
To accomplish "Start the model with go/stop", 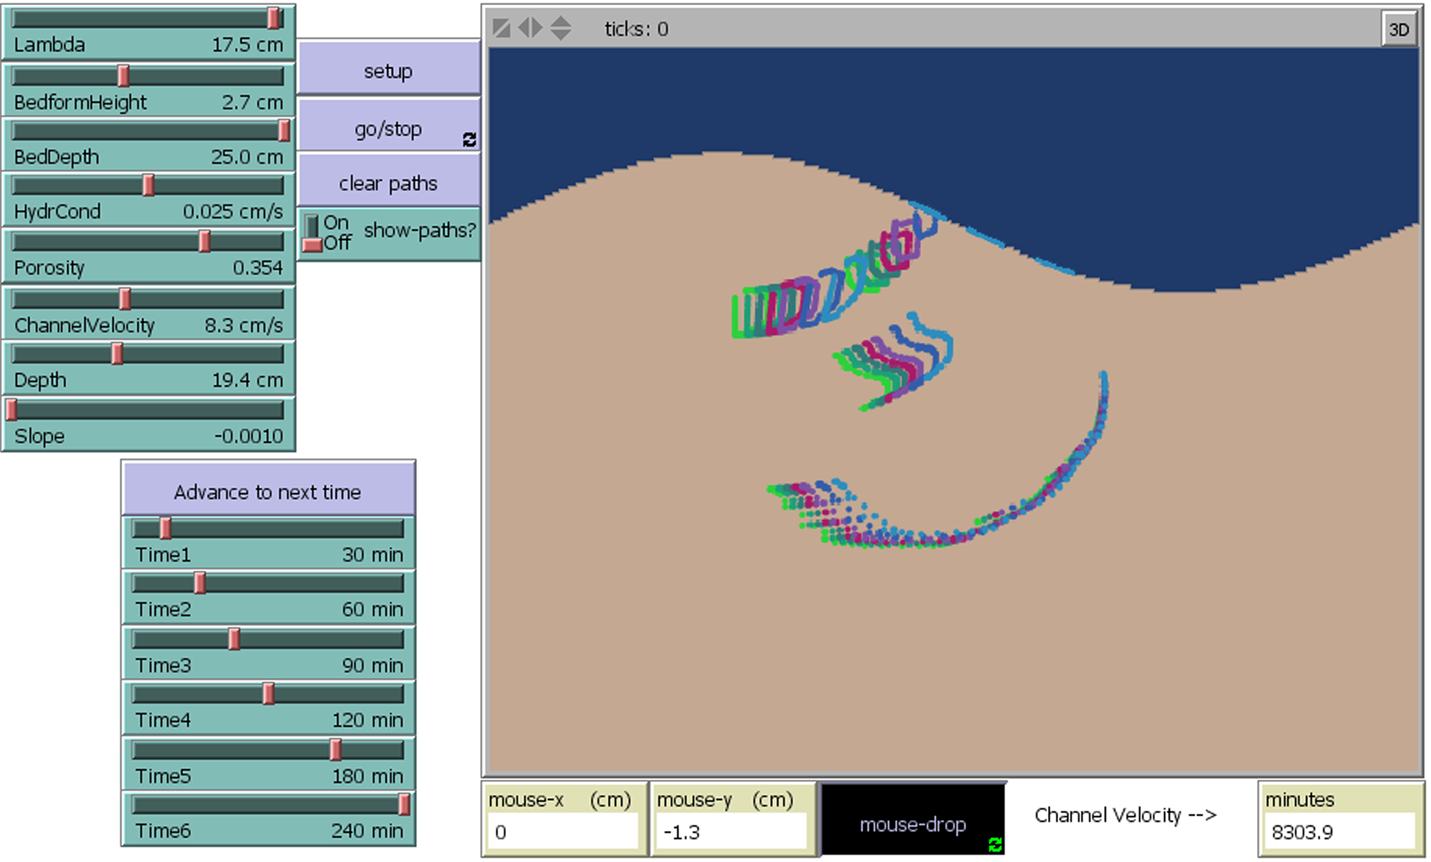I will click(388, 127).
